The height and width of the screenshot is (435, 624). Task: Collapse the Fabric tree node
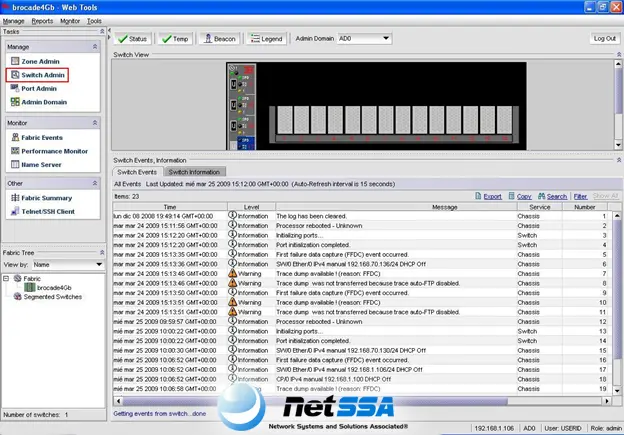6,278
